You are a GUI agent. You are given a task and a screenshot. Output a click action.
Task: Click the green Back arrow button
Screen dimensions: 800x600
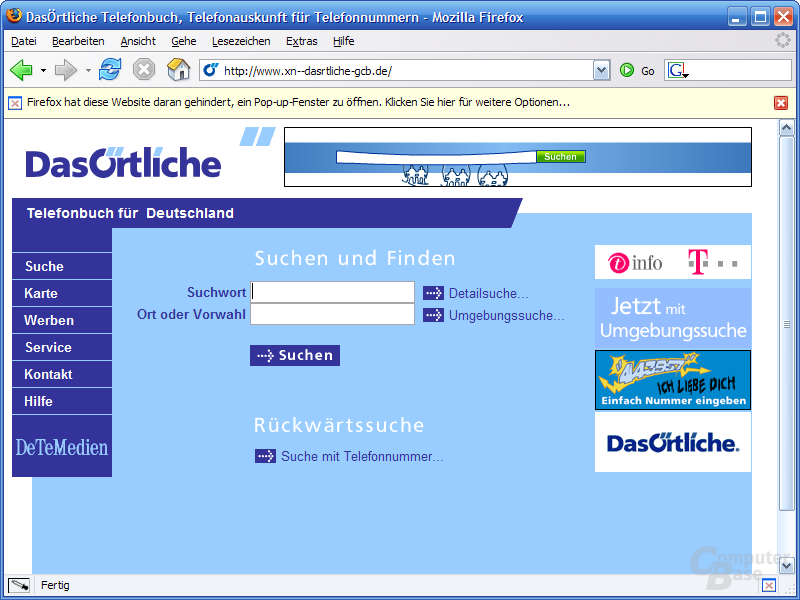point(22,70)
